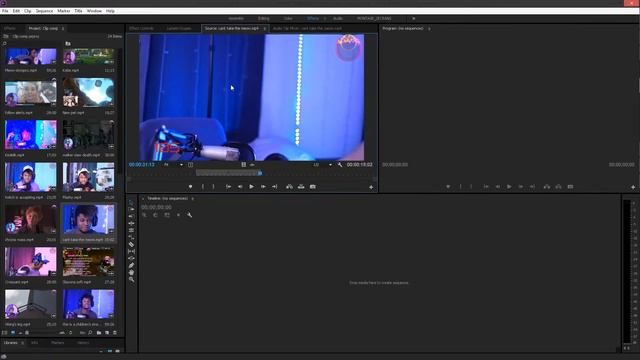Click the Drag Audio Only waveform icon
The width and height of the screenshot is (640, 360).
[x=252, y=164]
